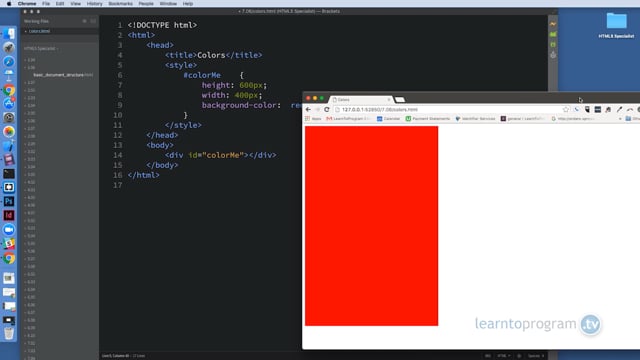Go back in the Chrome window
Viewport: 640px width, 360px height.
(308, 109)
